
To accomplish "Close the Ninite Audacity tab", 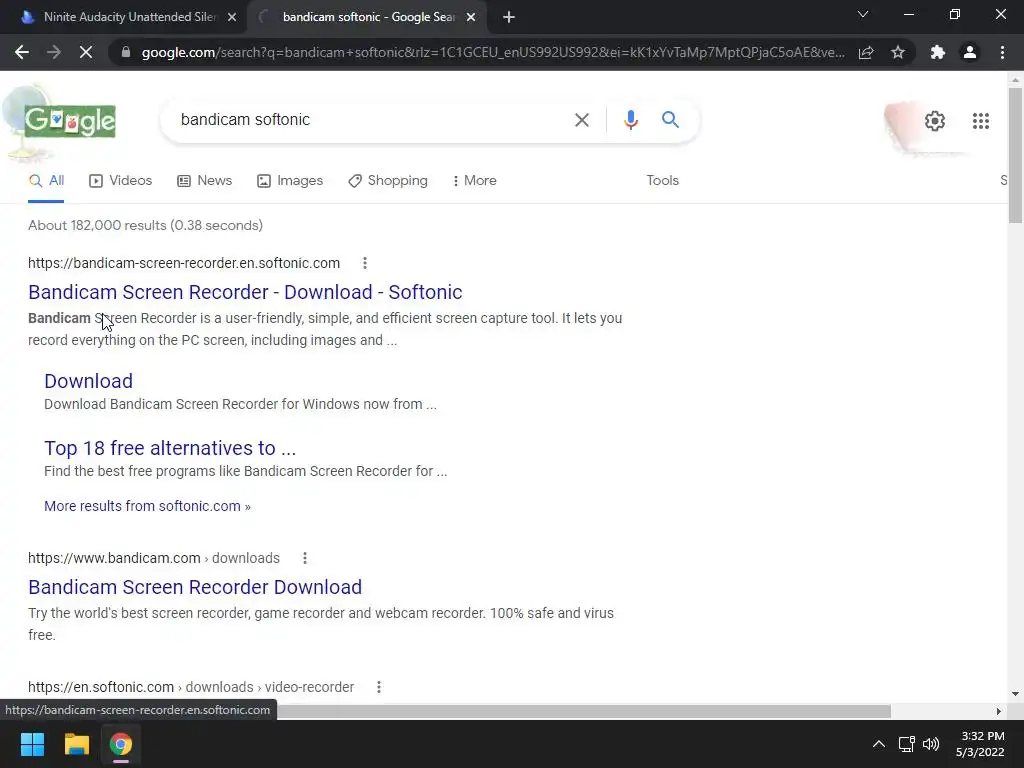I will (232, 18).
